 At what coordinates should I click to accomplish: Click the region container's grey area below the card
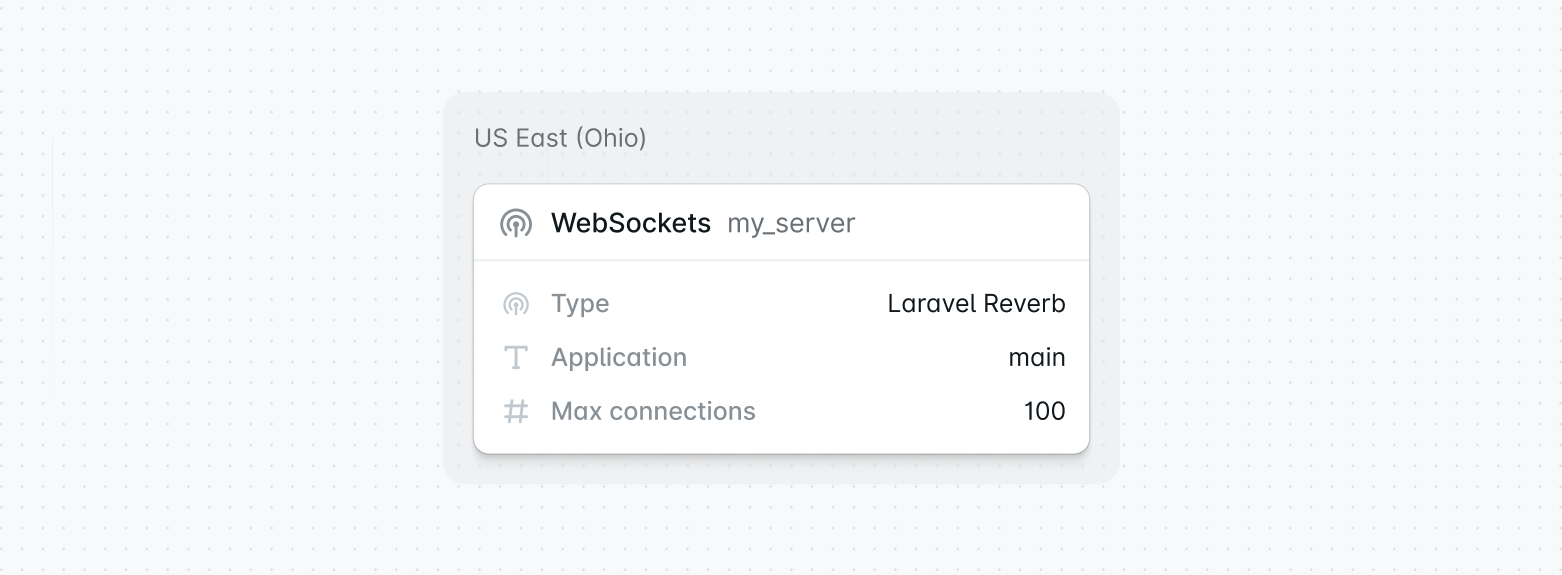pyautogui.click(x=780, y=469)
